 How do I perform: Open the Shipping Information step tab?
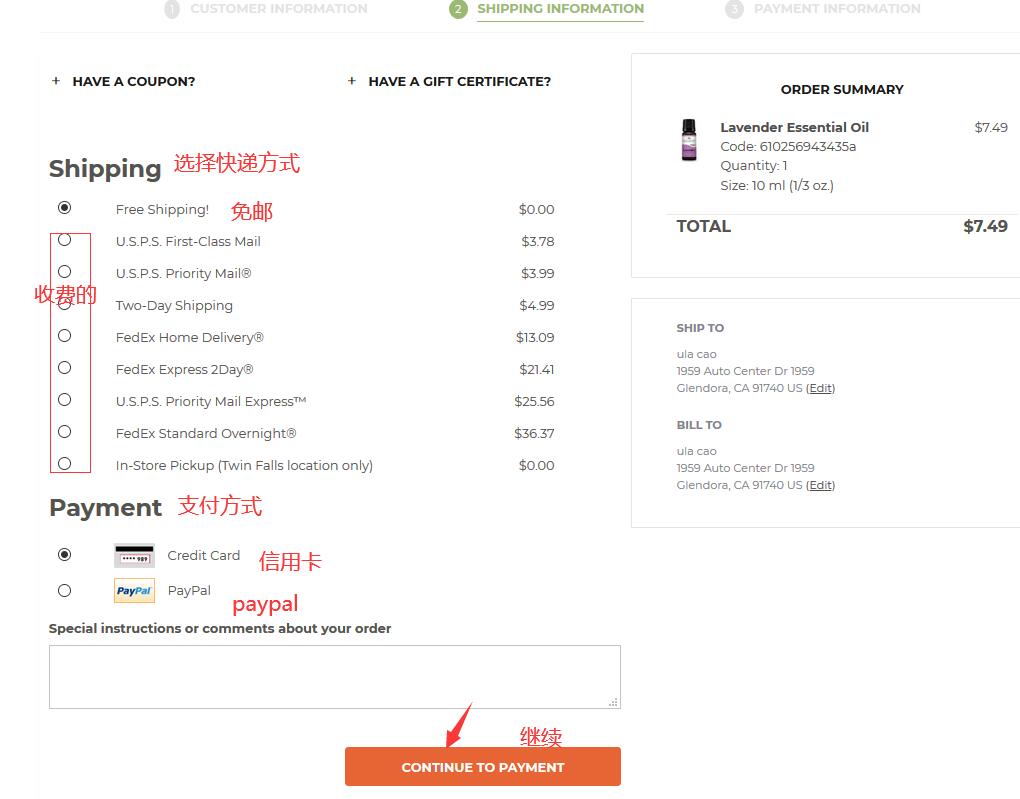pyautogui.click(x=560, y=8)
